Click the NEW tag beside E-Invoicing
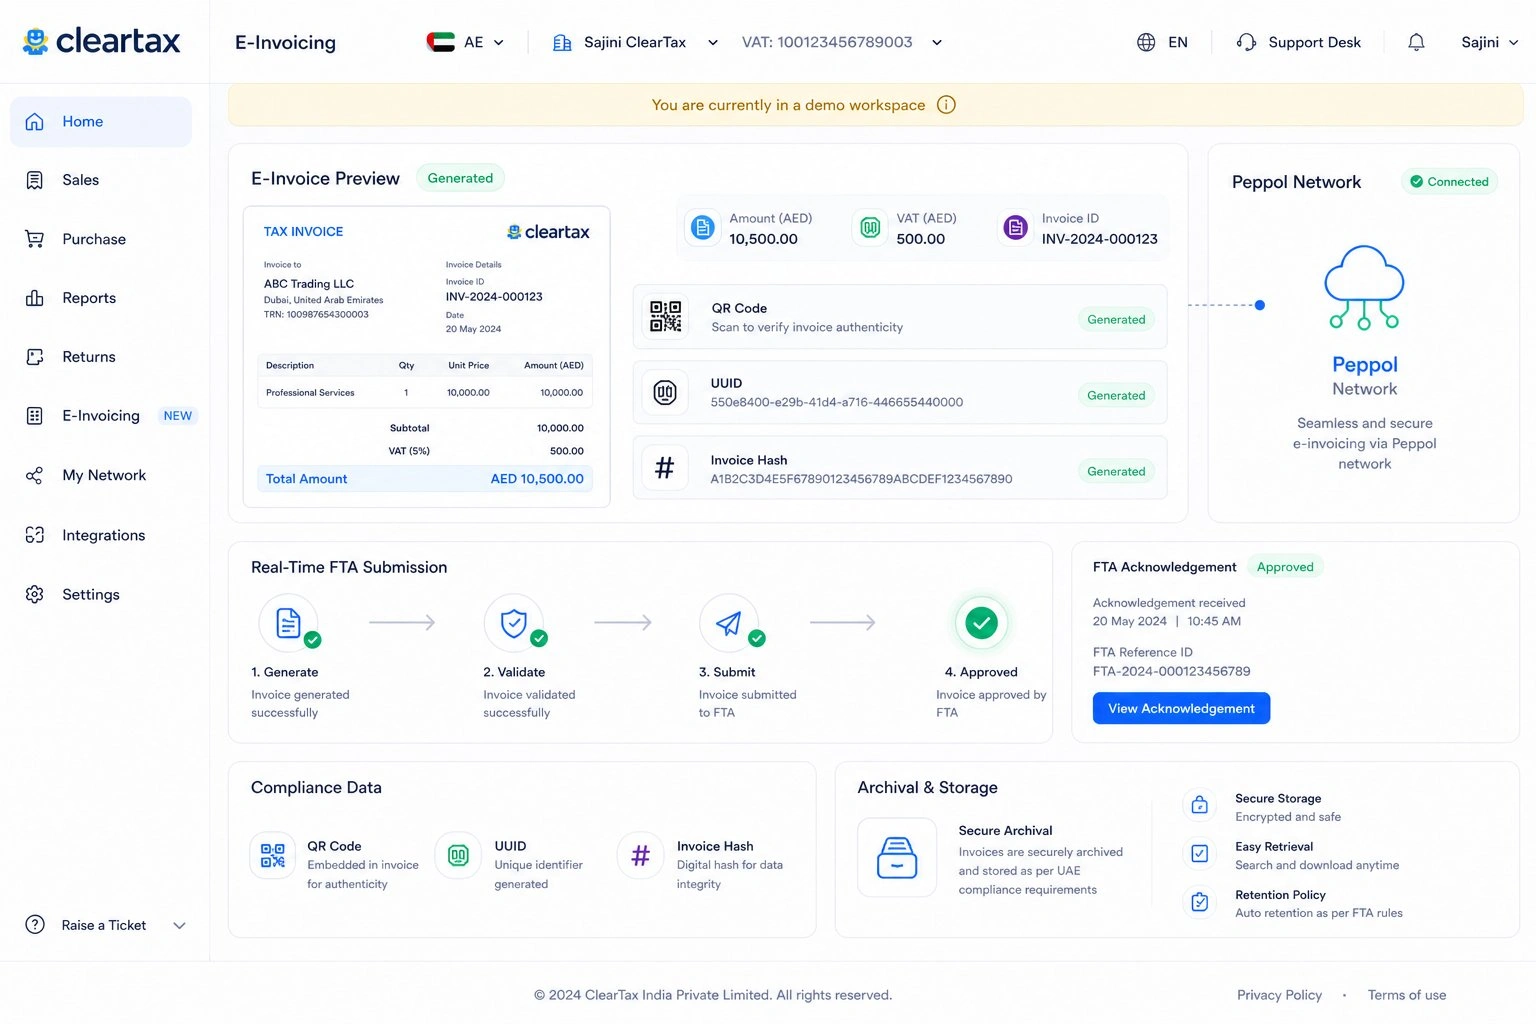The image size is (1536, 1024). point(178,416)
